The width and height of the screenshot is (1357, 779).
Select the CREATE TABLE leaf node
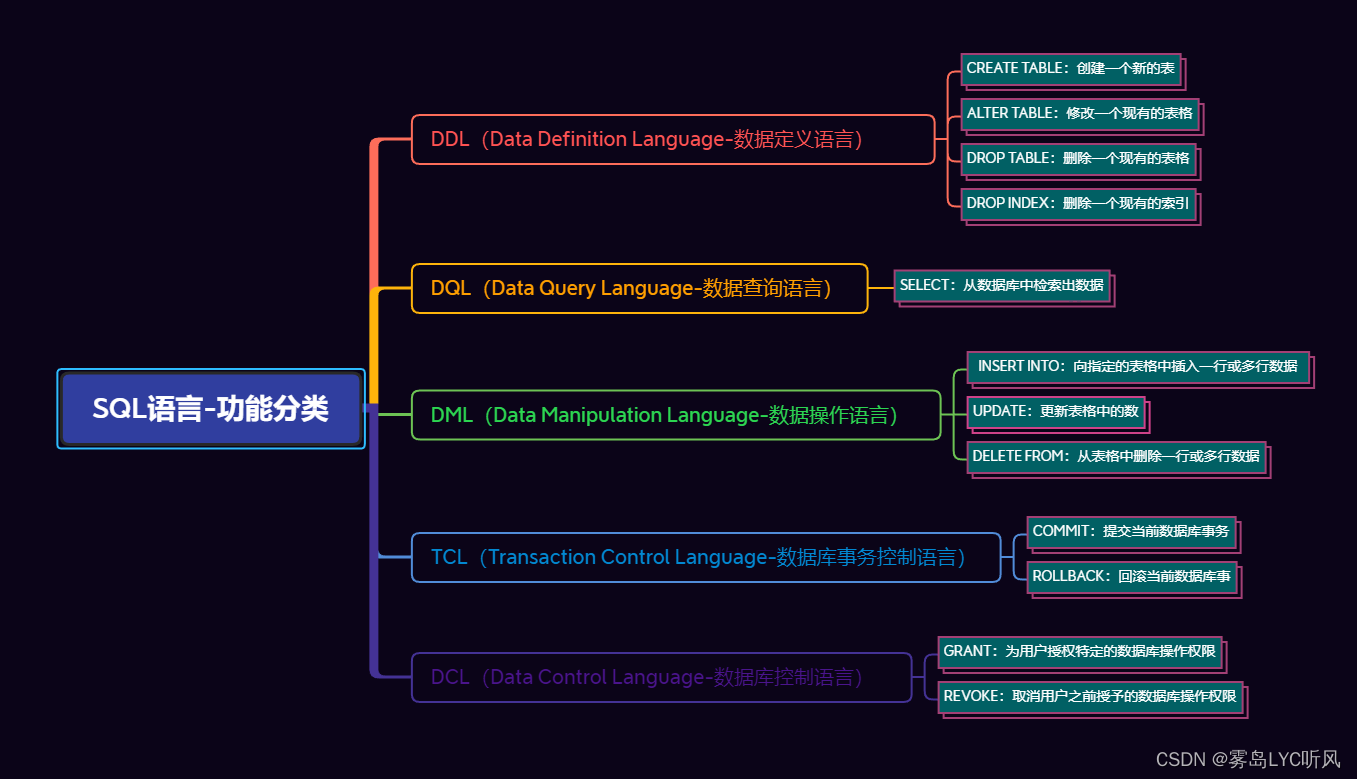(1073, 70)
